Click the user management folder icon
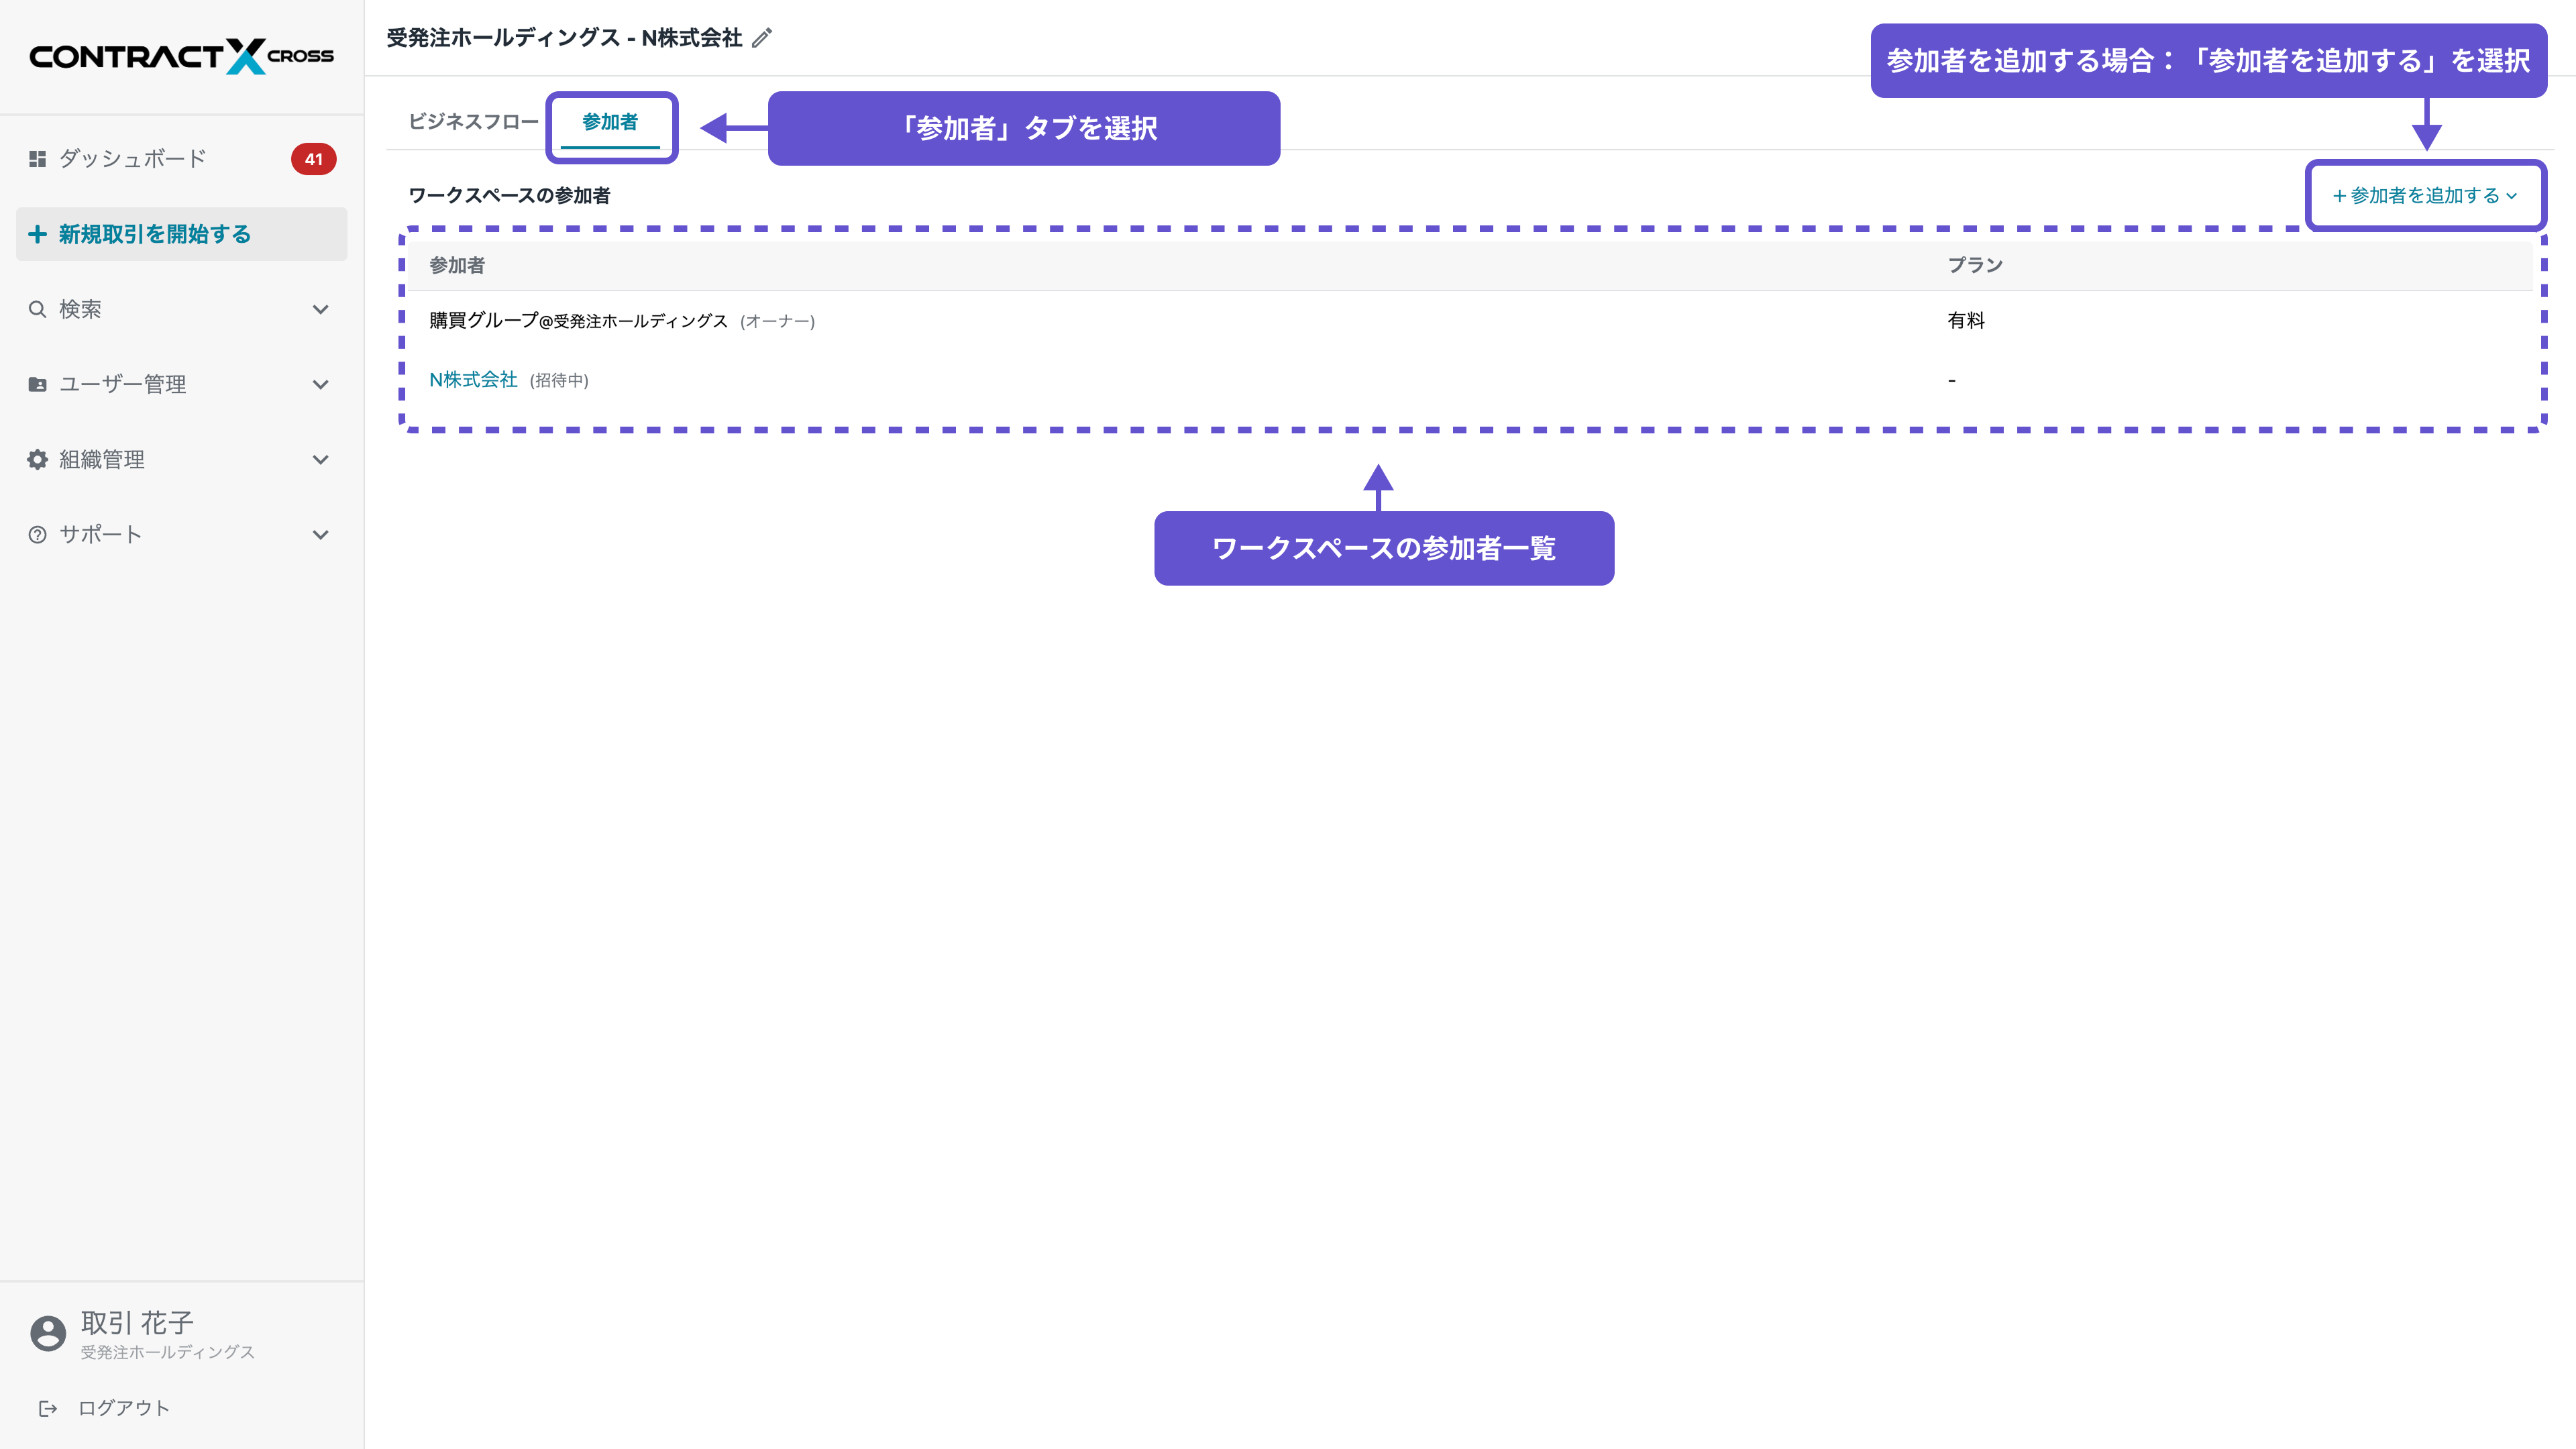Screen dimensions: 2576x1449 point(37,384)
